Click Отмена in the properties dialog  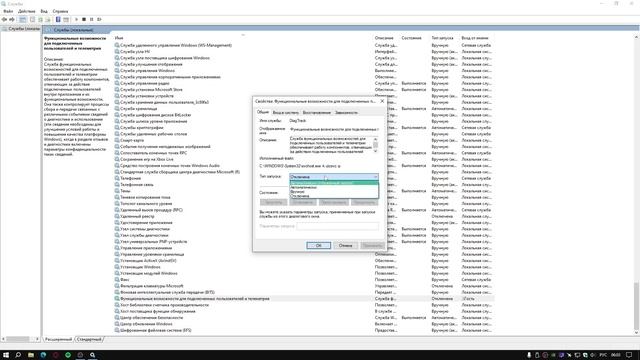click(345, 245)
